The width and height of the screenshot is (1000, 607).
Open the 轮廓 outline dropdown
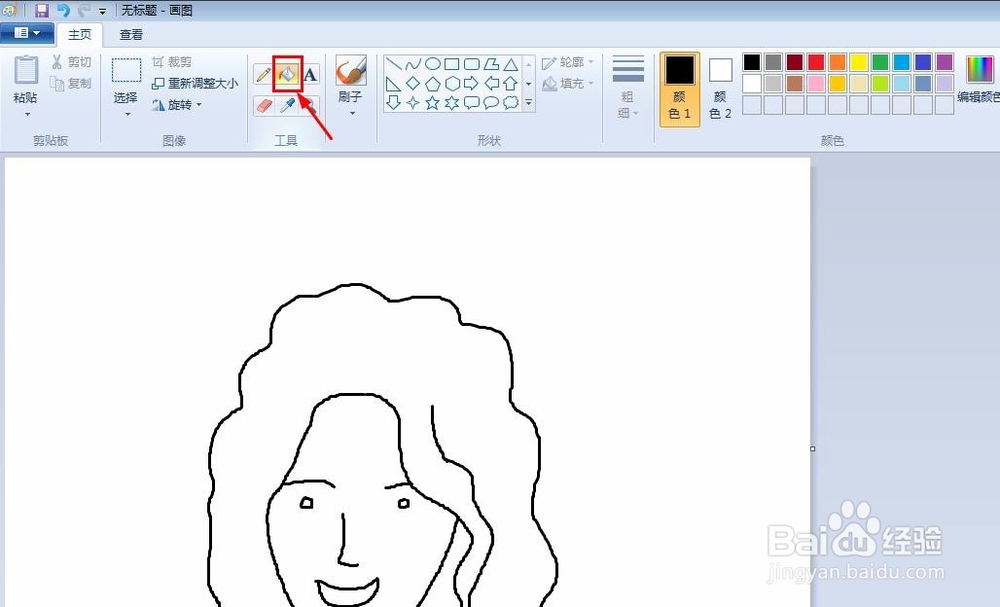click(x=569, y=61)
